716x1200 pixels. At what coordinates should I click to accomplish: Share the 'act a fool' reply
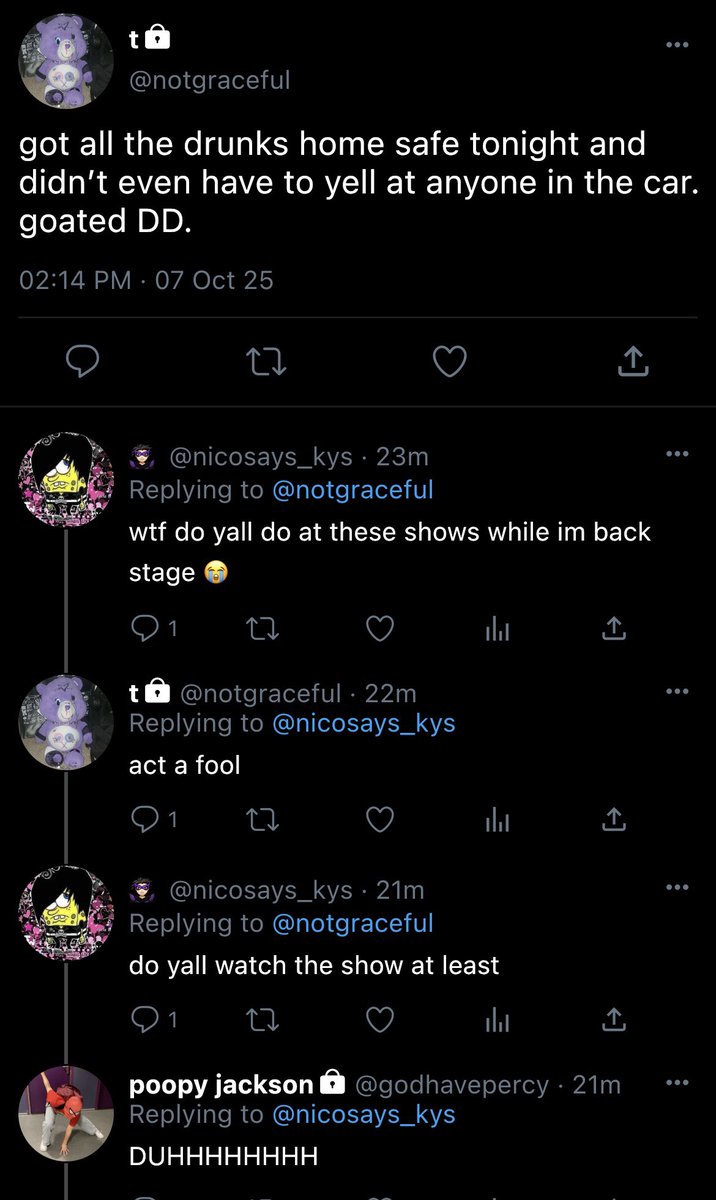point(615,820)
